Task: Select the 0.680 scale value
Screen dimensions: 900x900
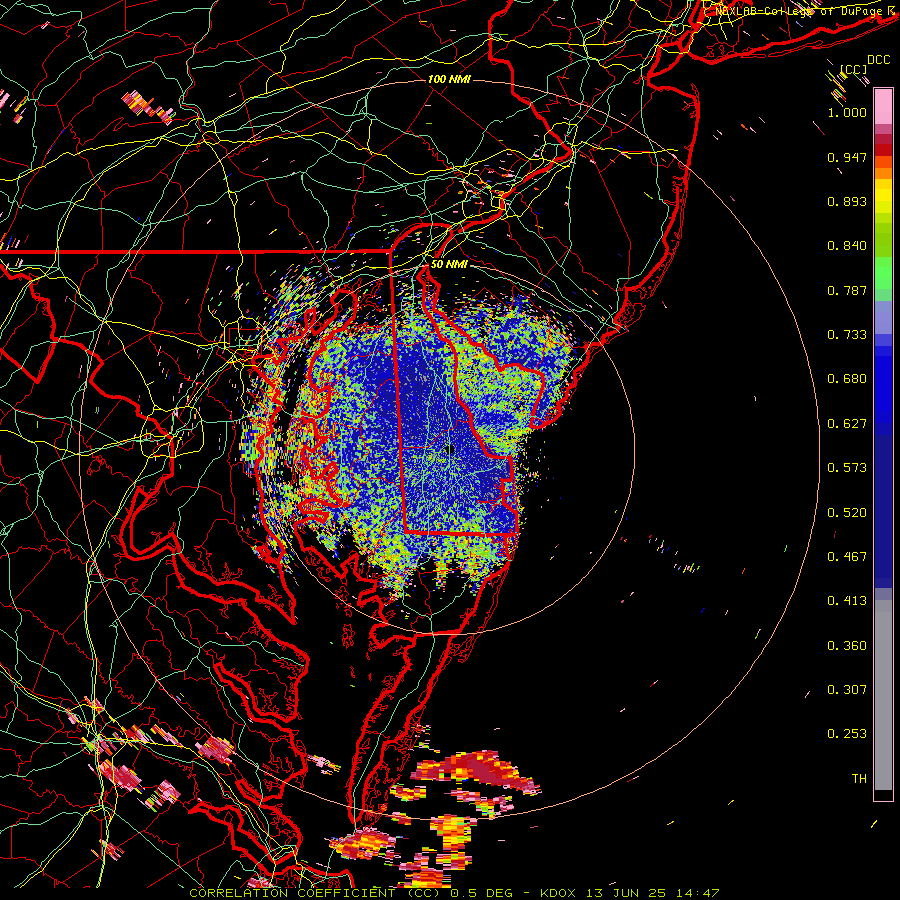Action: (847, 379)
